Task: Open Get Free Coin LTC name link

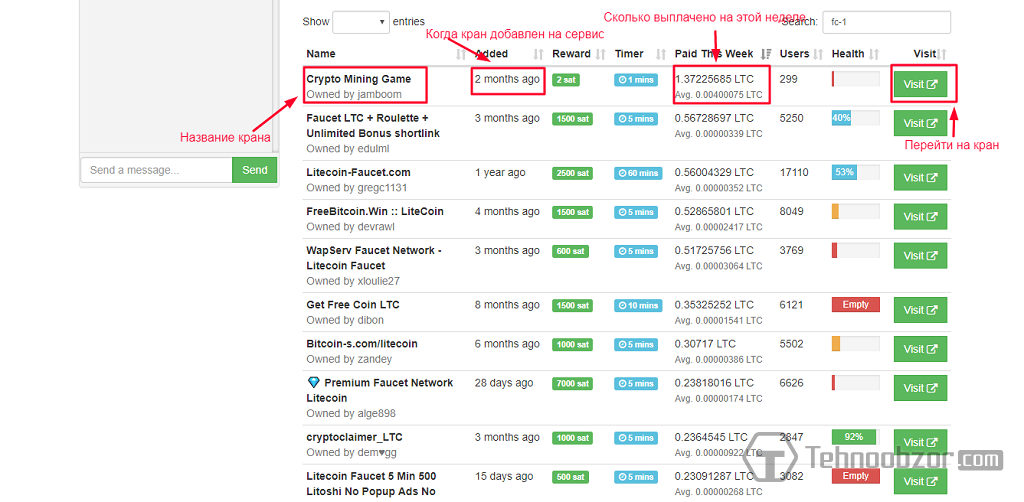Action: (353, 305)
